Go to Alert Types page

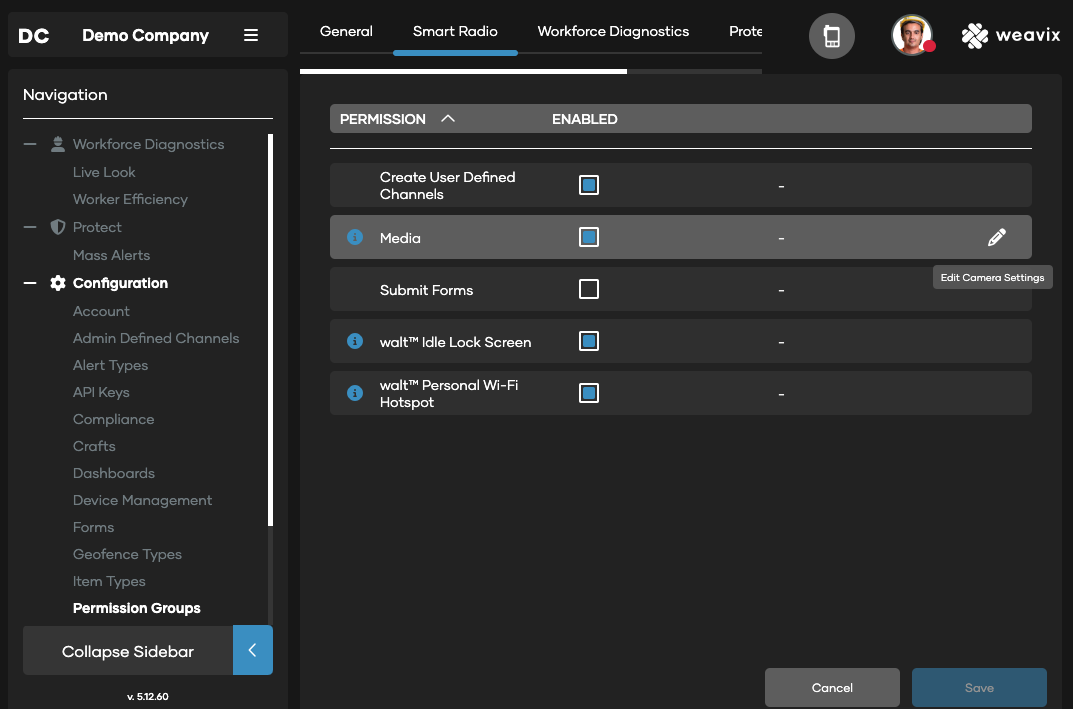pyautogui.click(x=110, y=365)
